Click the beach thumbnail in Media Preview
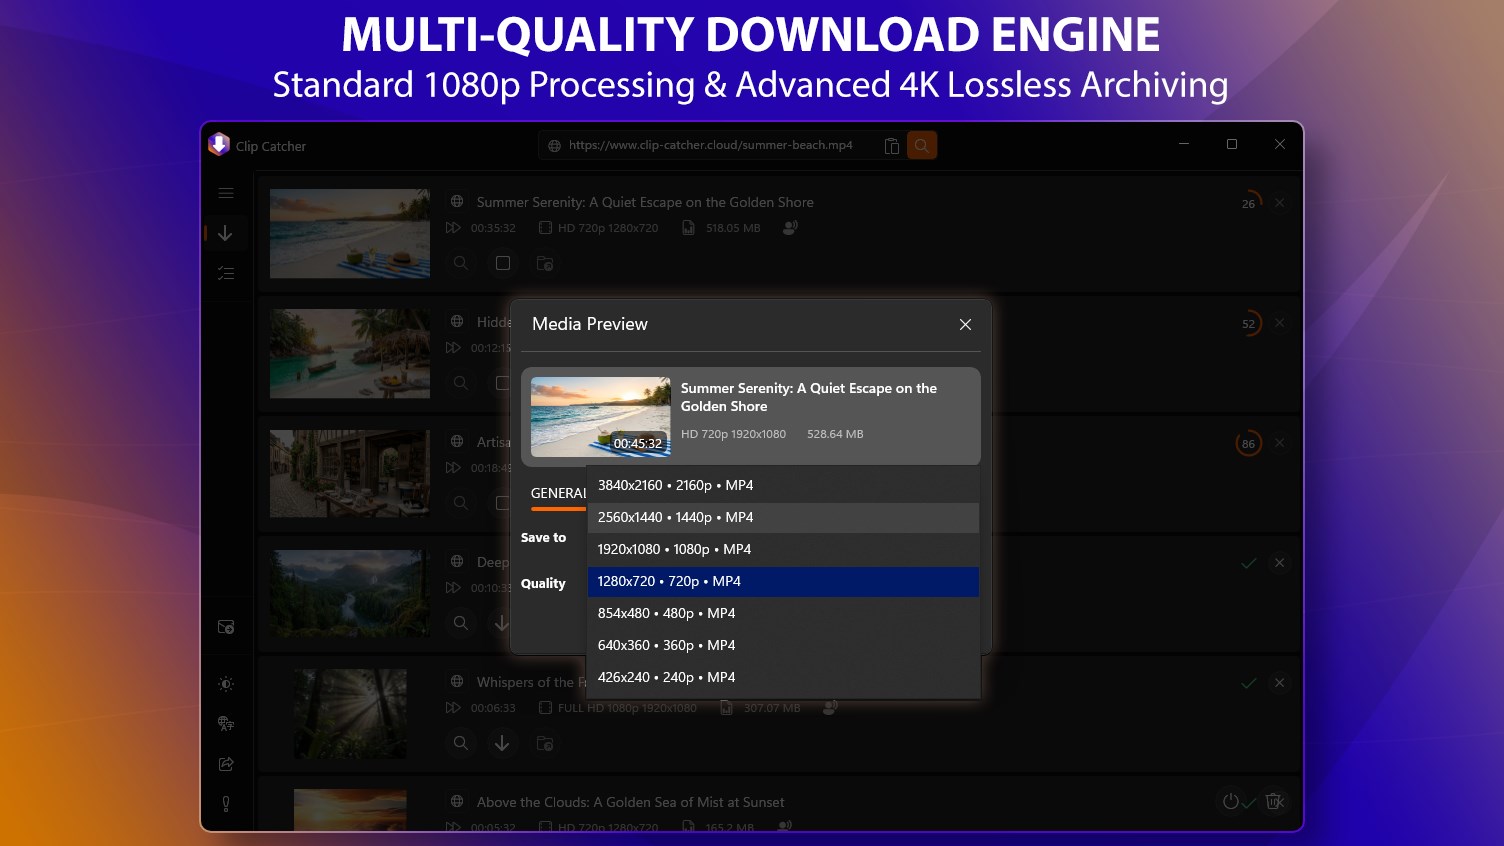Image resolution: width=1504 pixels, height=846 pixels. 601,417
